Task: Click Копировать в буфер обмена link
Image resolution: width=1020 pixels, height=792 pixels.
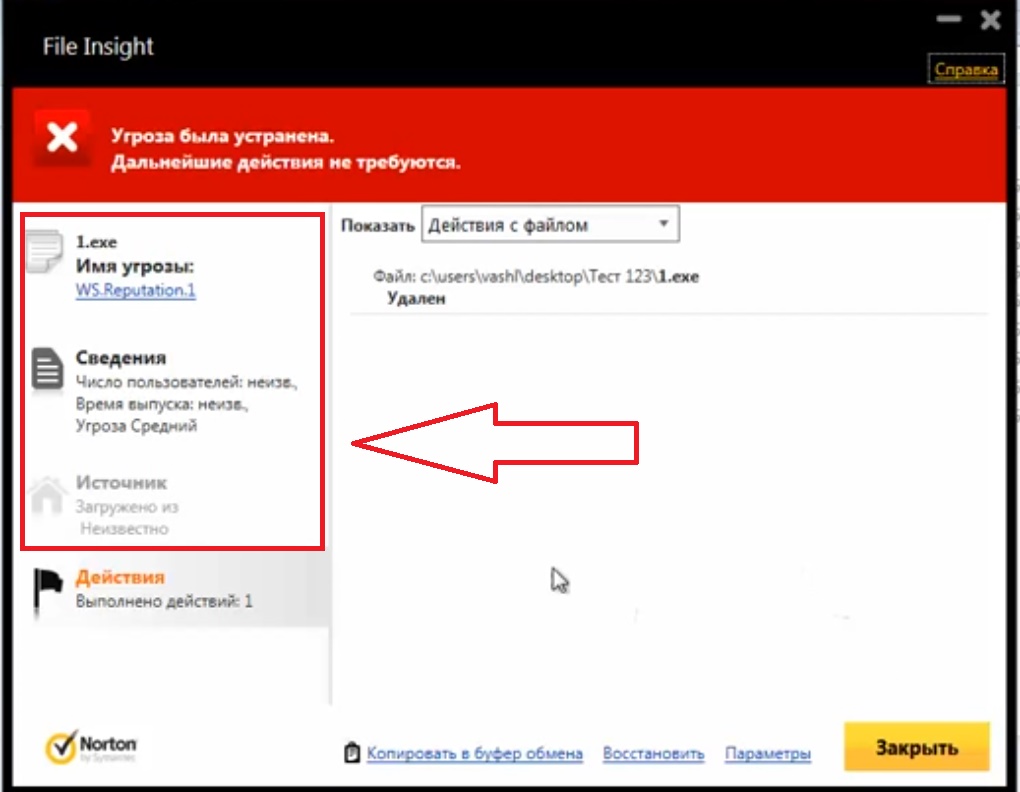Action: 475,753
